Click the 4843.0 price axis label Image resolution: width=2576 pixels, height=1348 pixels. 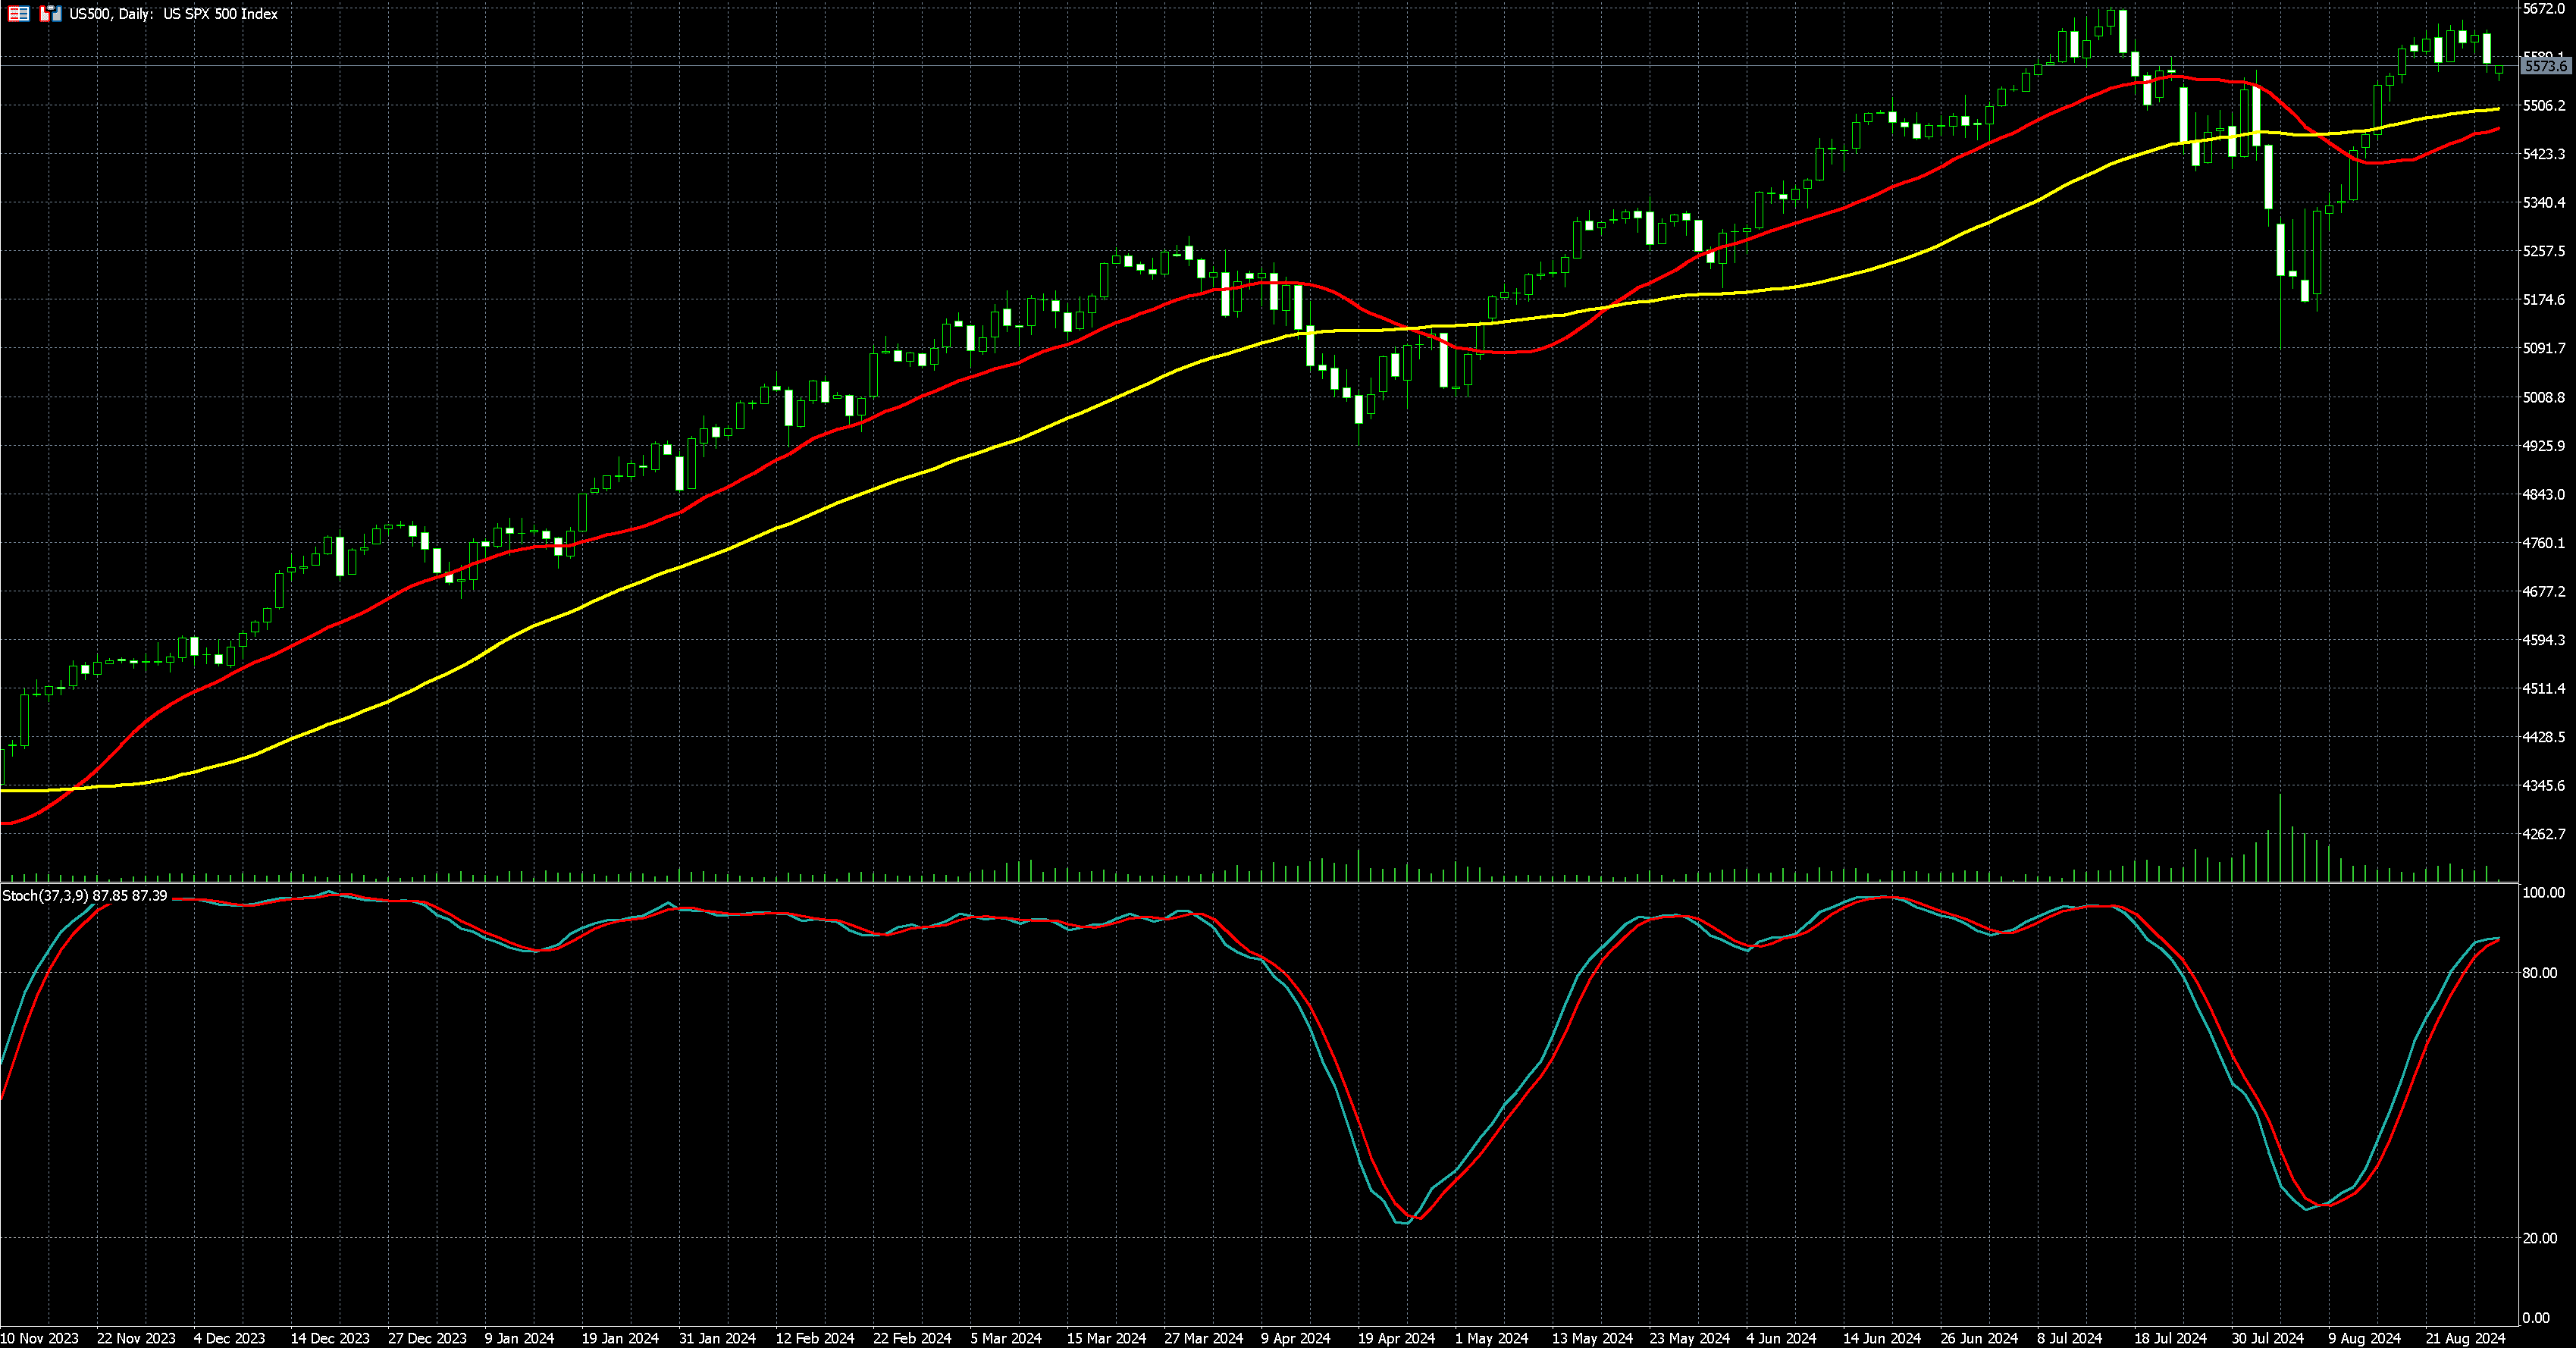2543,494
